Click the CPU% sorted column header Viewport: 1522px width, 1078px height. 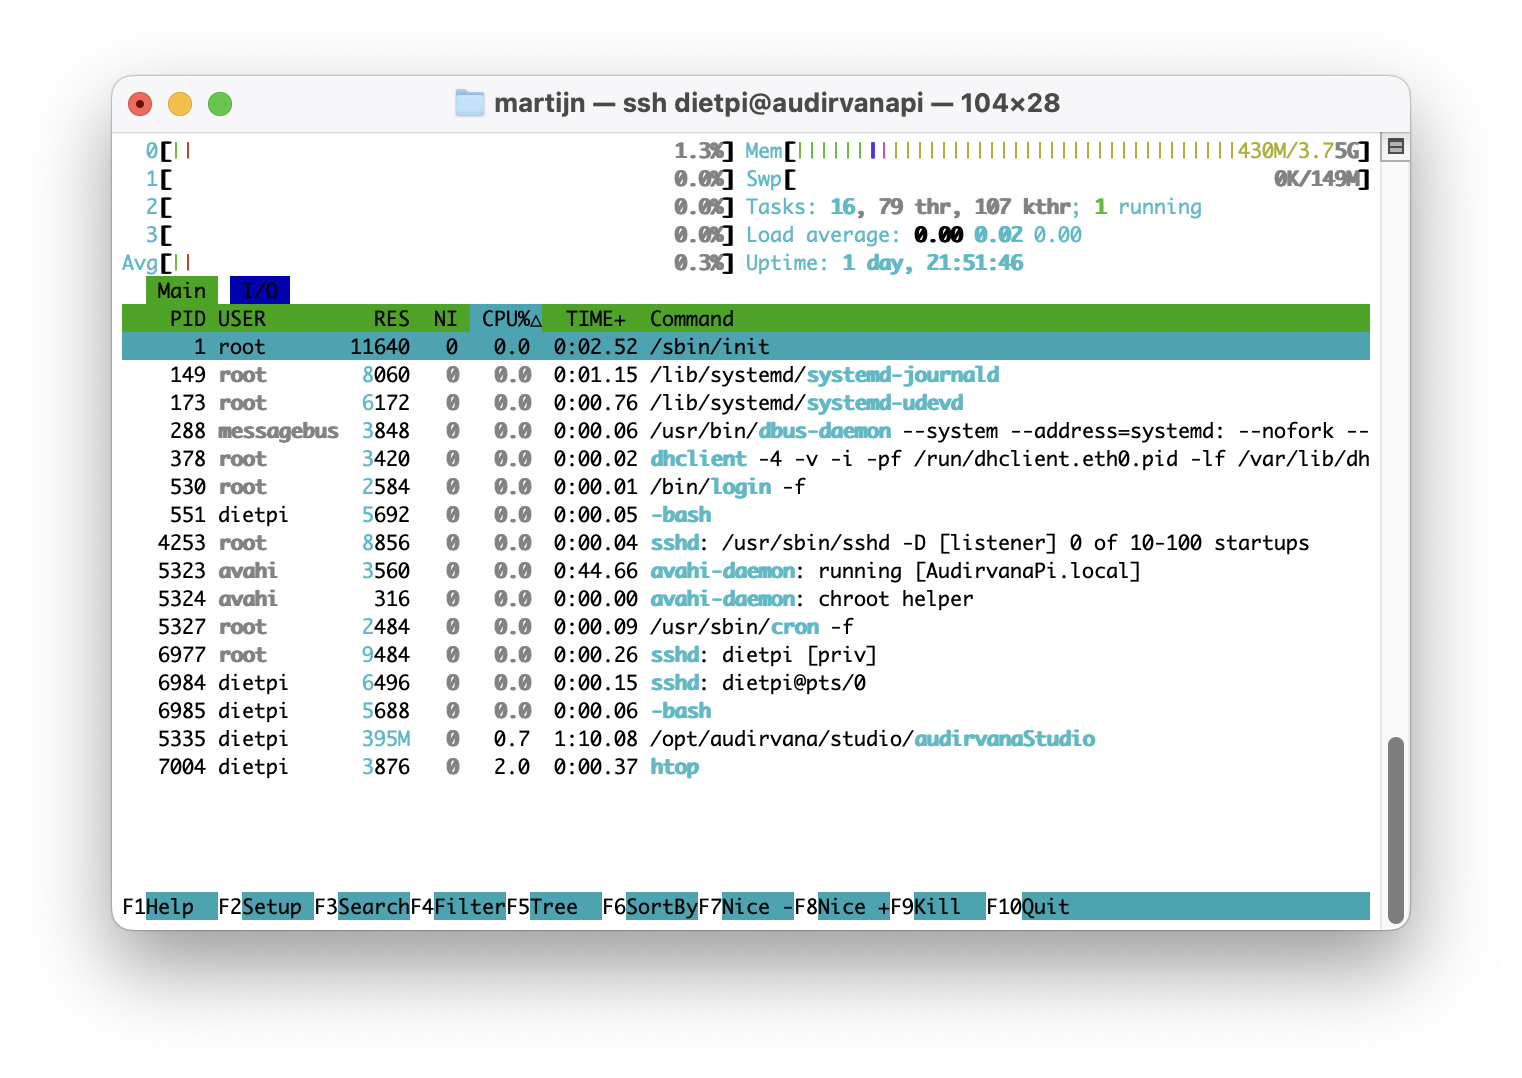(x=506, y=318)
